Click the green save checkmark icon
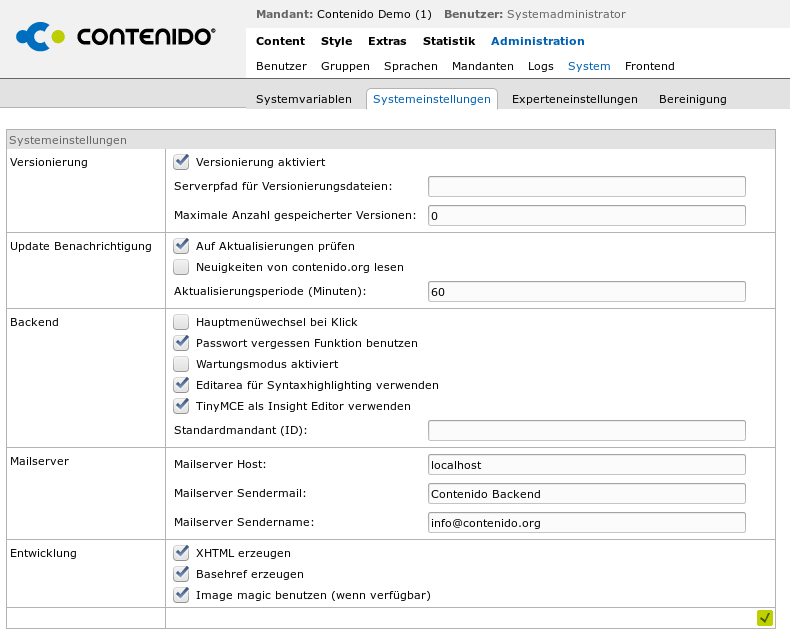The image size is (790, 630). click(x=765, y=618)
